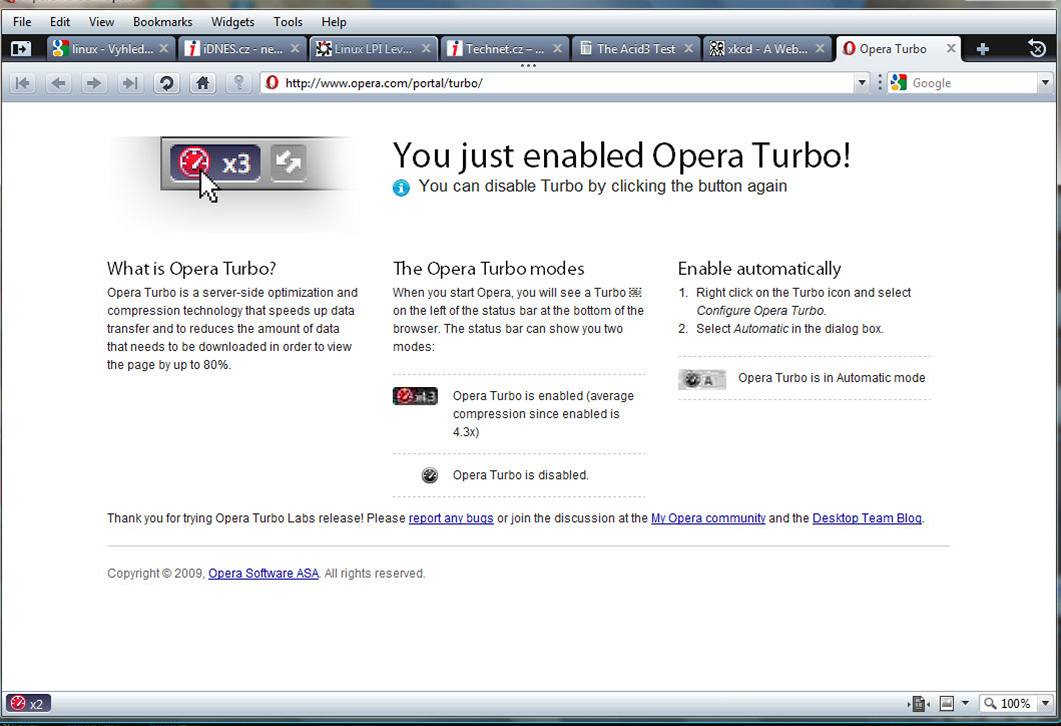Click the Back navigation arrow
The width and height of the screenshot is (1061, 726).
tap(59, 83)
